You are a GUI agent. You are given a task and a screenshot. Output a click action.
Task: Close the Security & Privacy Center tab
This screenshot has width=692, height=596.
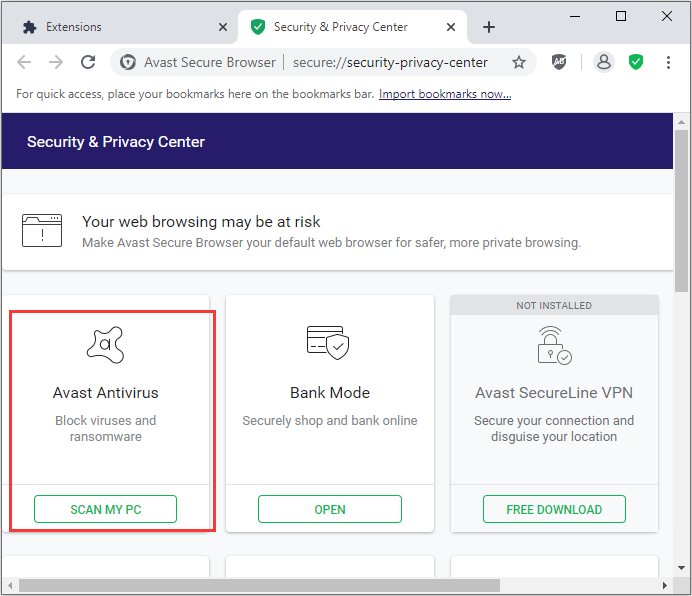pos(451,27)
